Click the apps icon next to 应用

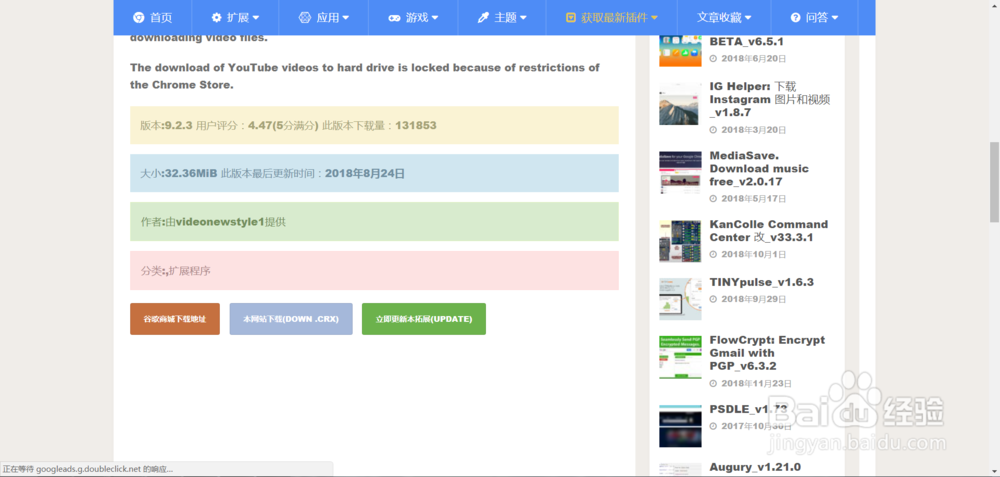click(x=305, y=17)
